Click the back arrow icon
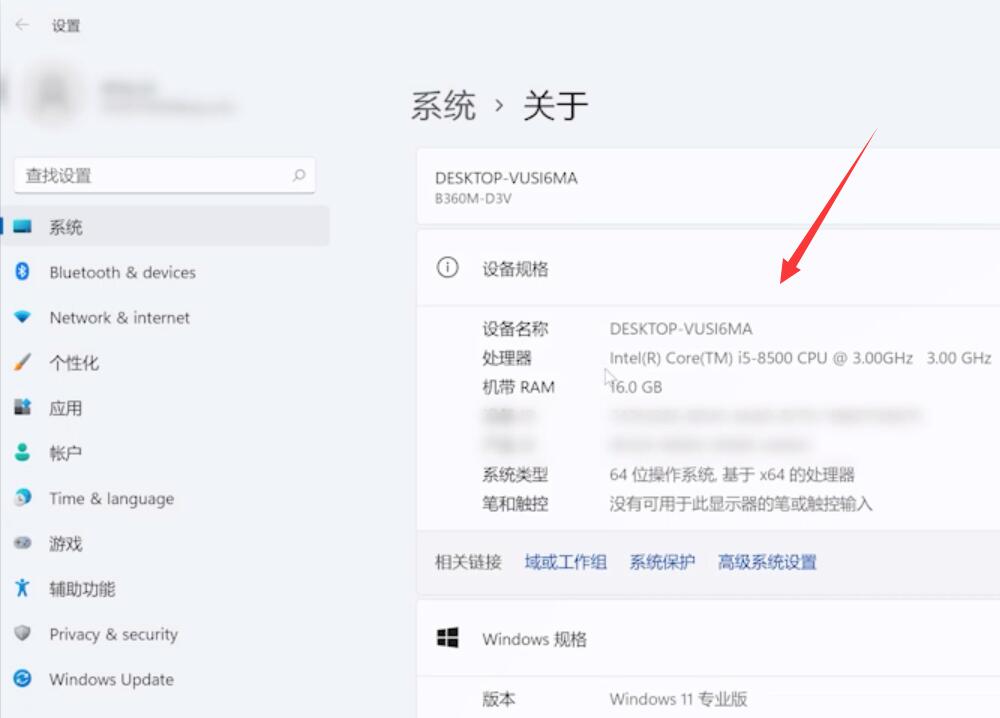The image size is (1000, 718). tap(21, 26)
